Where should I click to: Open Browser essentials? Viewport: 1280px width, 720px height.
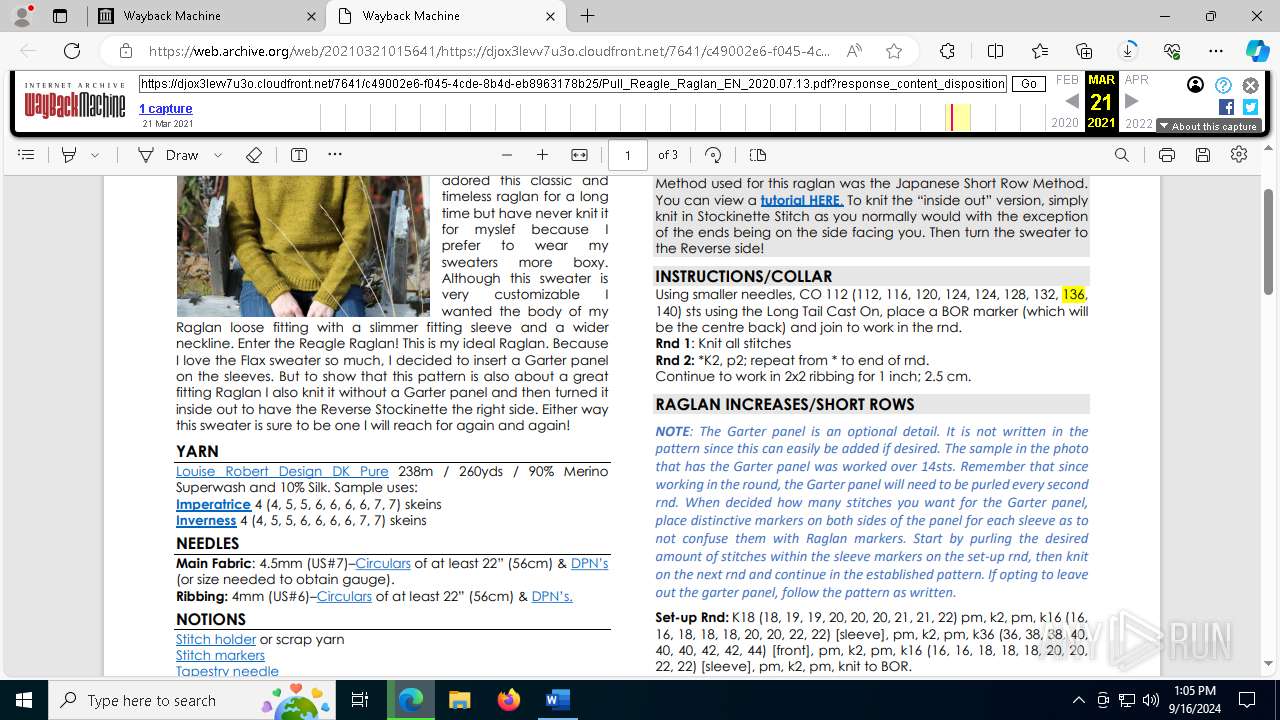coord(1172,51)
